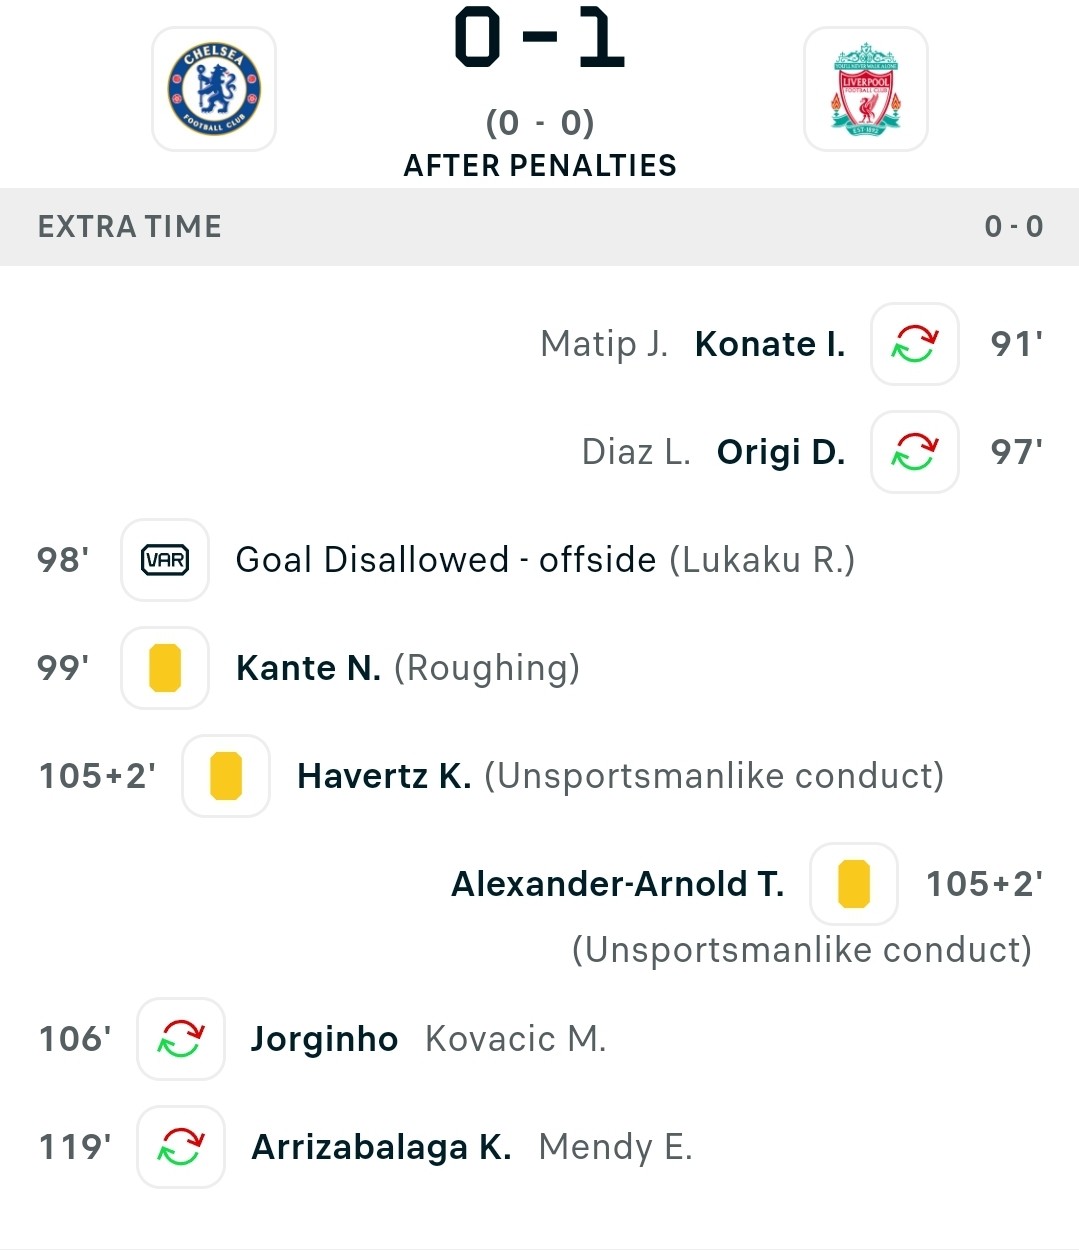The height and width of the screenshot is (1250, 1079).
Task: Select the 106' Jorginho substitution icon
Action: (x=181, y=1039)
